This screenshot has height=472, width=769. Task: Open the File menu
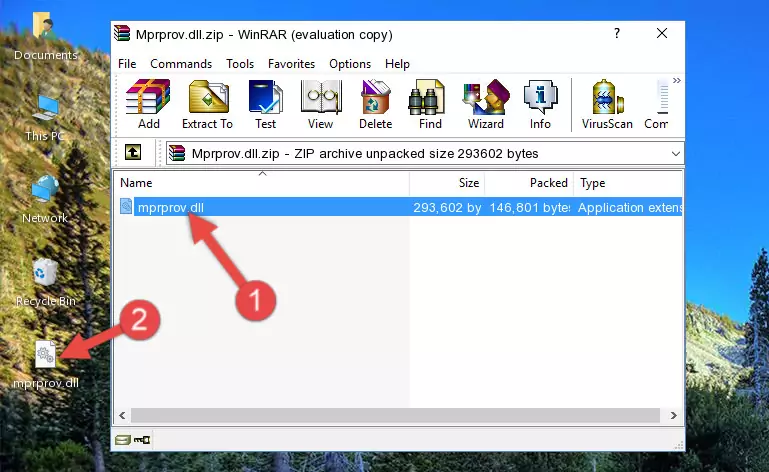(x=127, y=64)
